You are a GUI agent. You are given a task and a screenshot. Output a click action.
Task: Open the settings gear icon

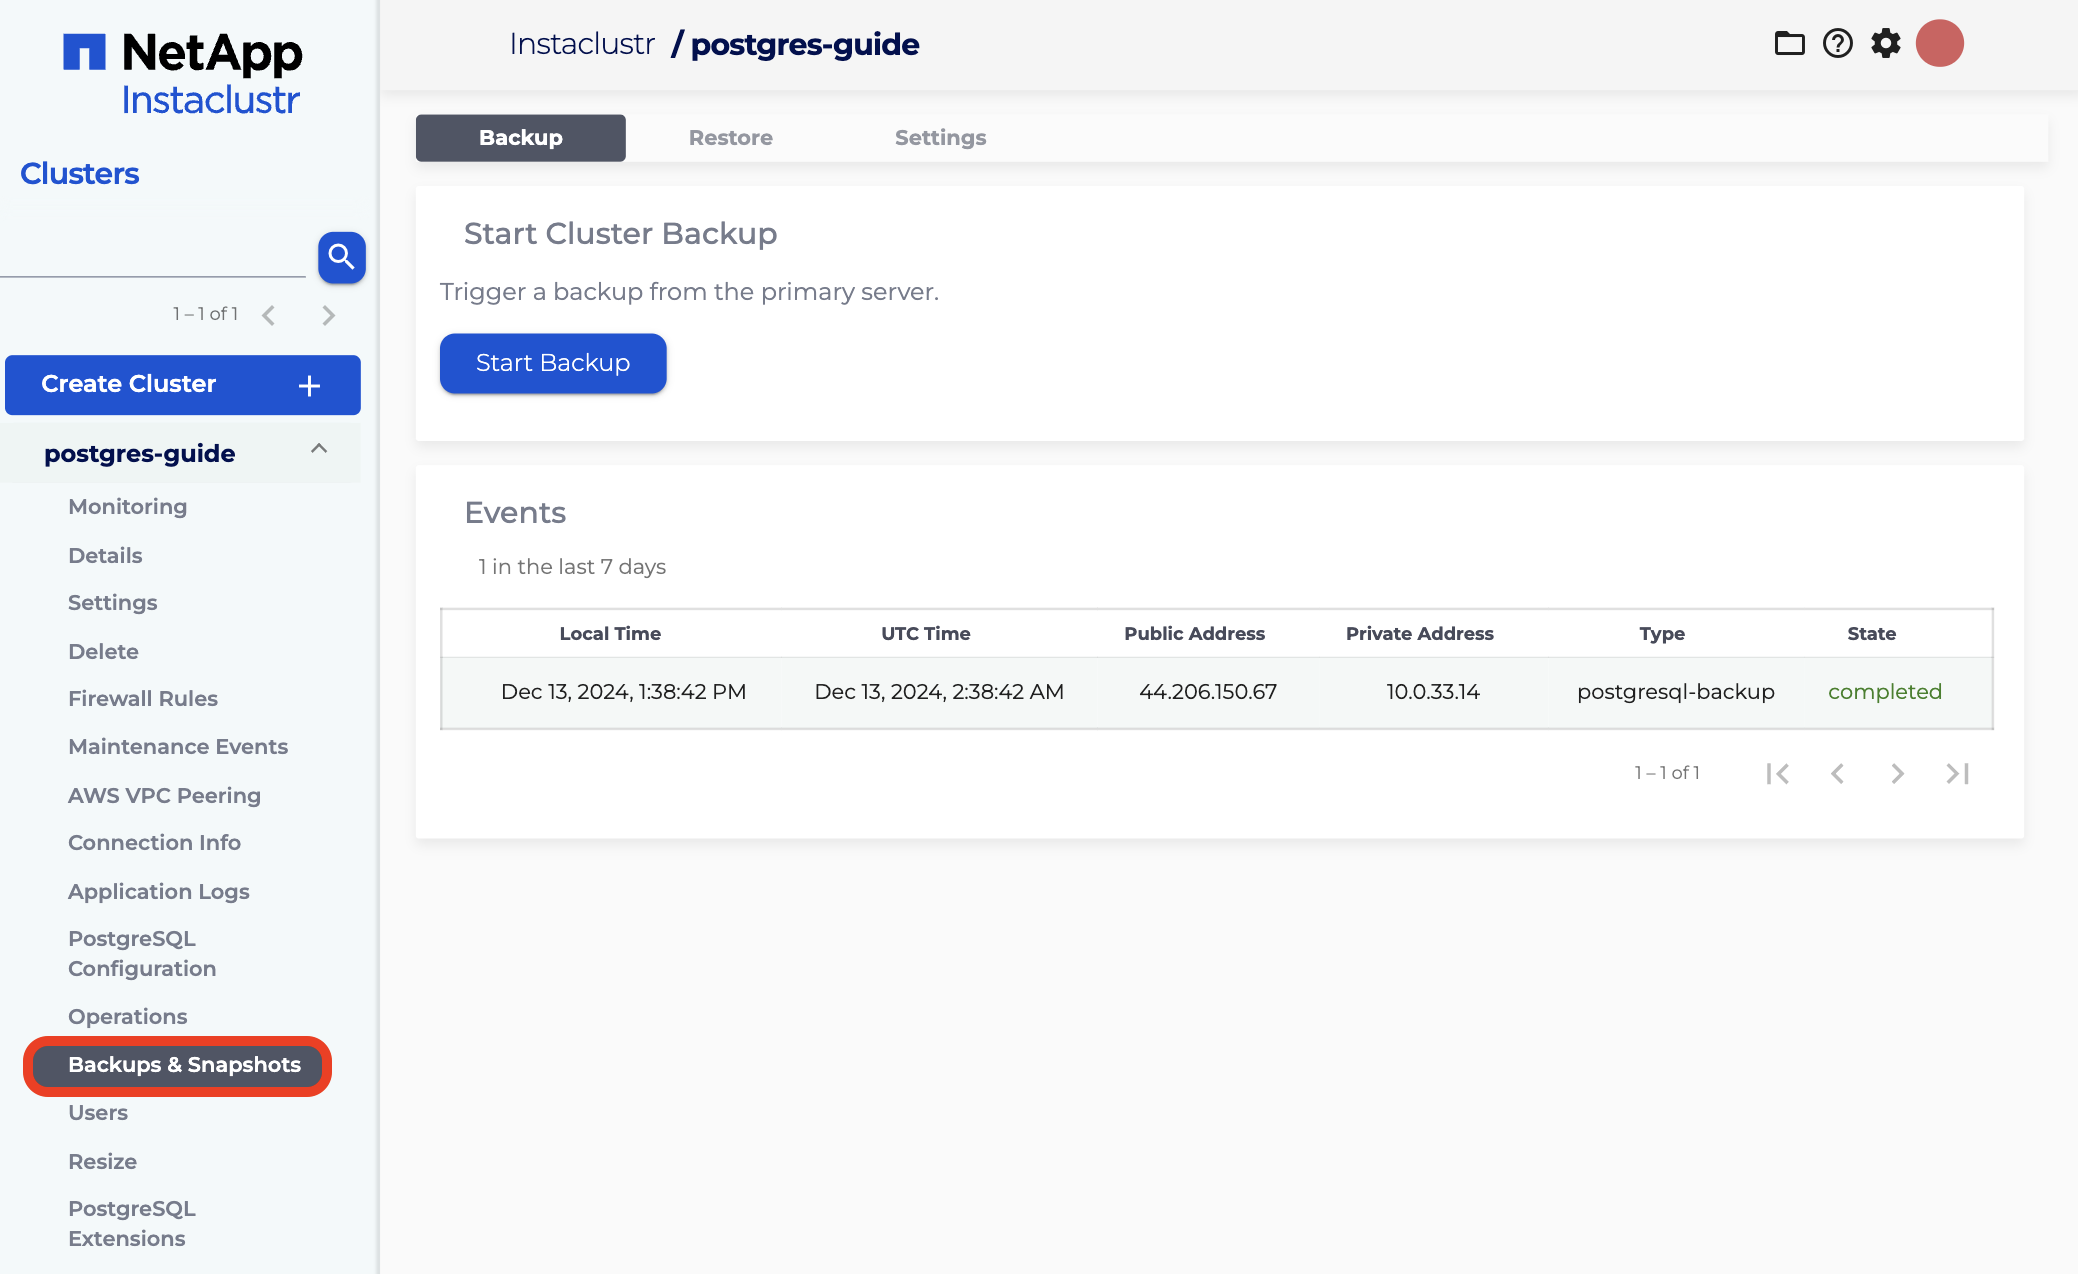click(x=1886, y=44)
